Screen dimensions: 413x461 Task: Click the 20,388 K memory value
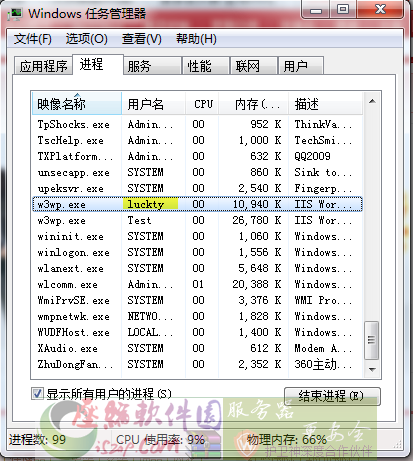pos(257,284)
